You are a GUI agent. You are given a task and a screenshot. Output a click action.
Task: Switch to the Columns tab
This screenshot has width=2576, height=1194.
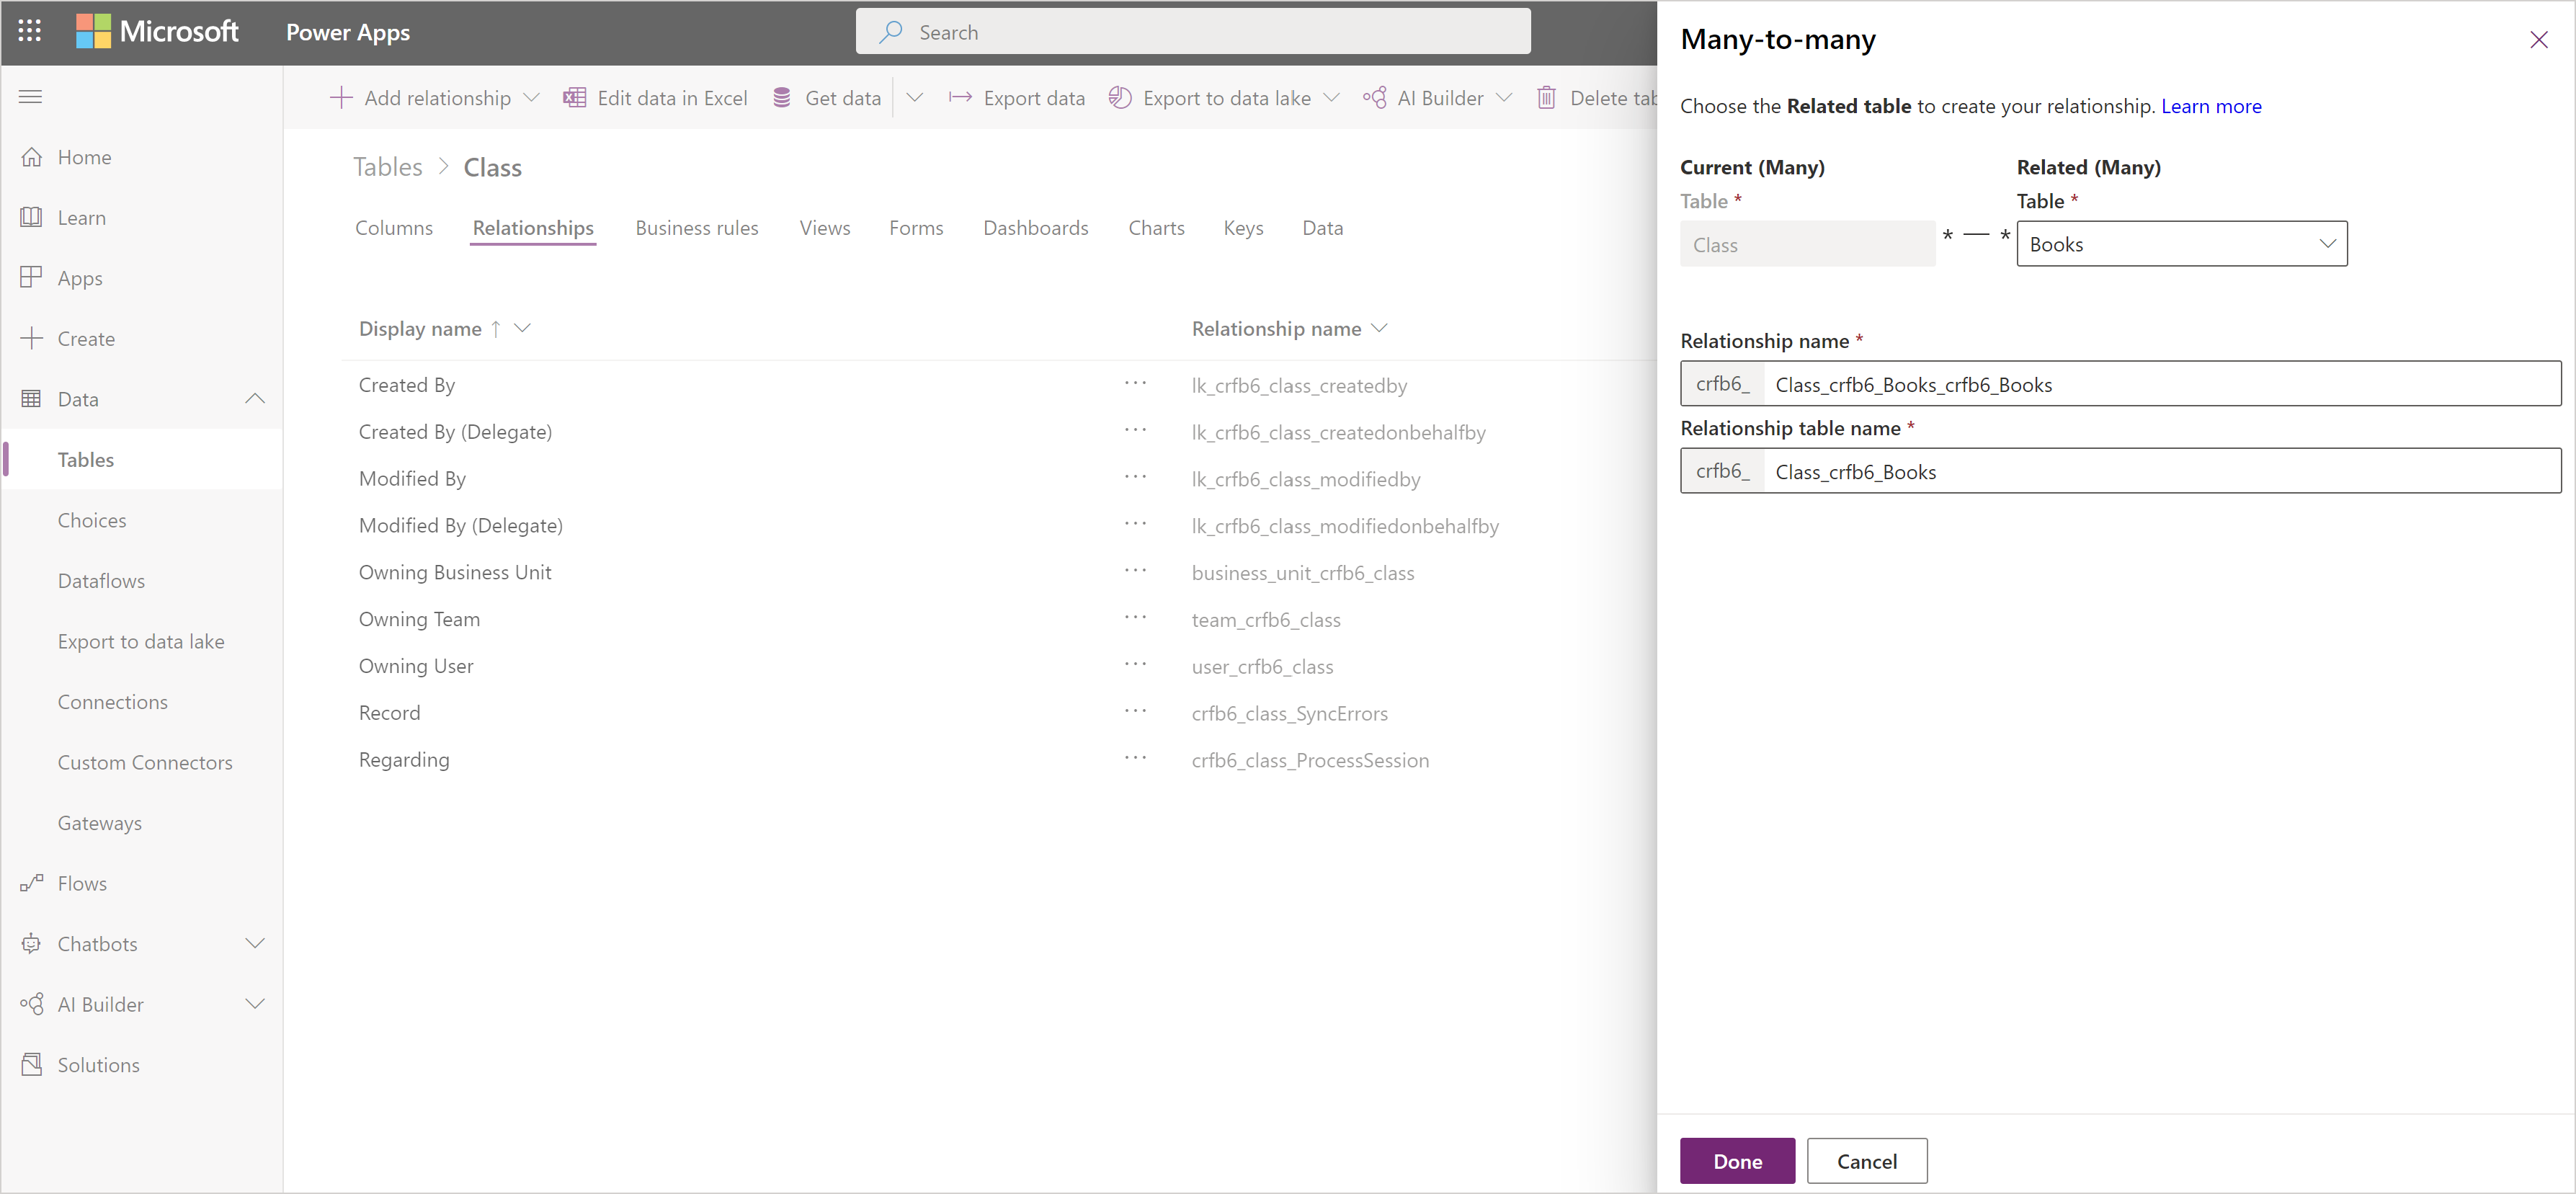tap(396, 228)
